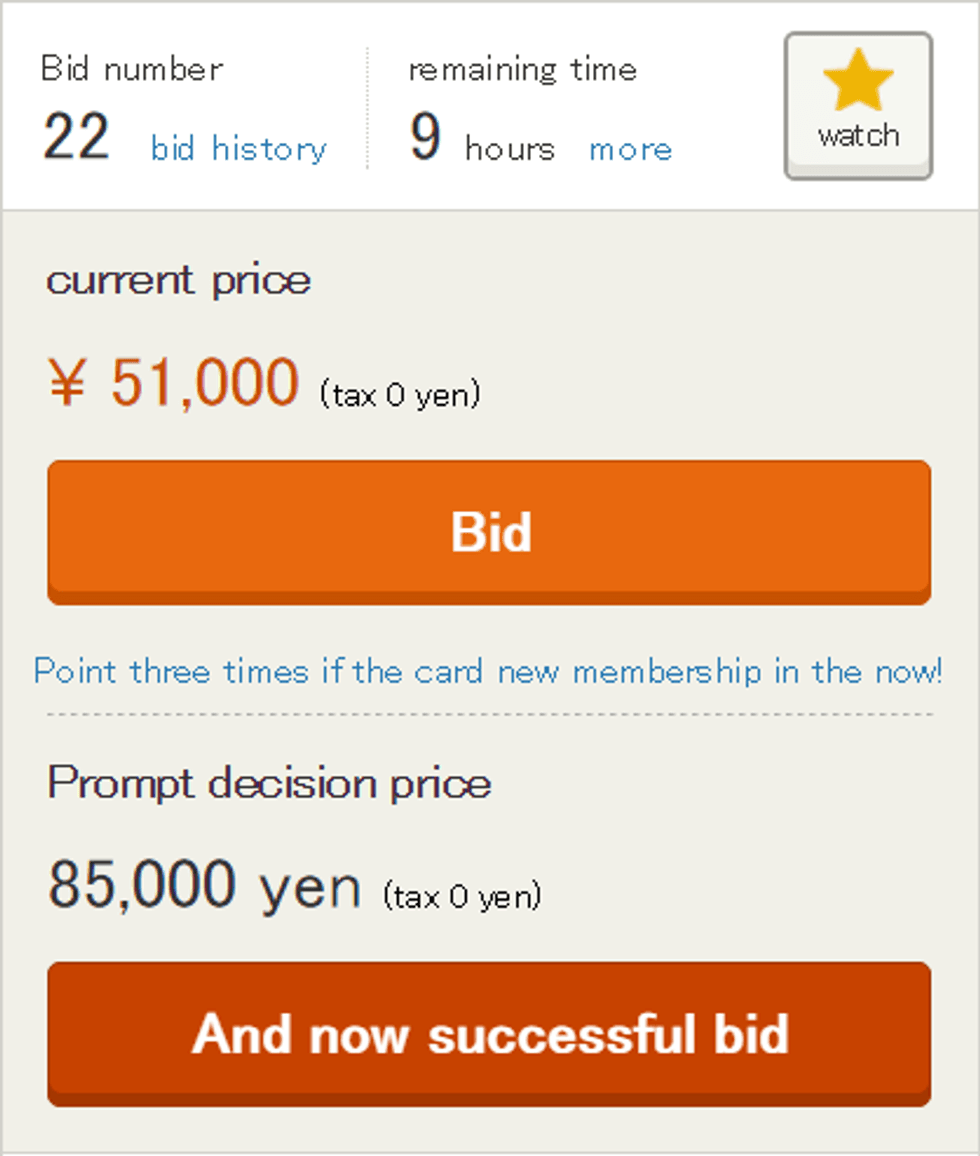
Task: Open the card membership points promo link
Action: [488, 671]
